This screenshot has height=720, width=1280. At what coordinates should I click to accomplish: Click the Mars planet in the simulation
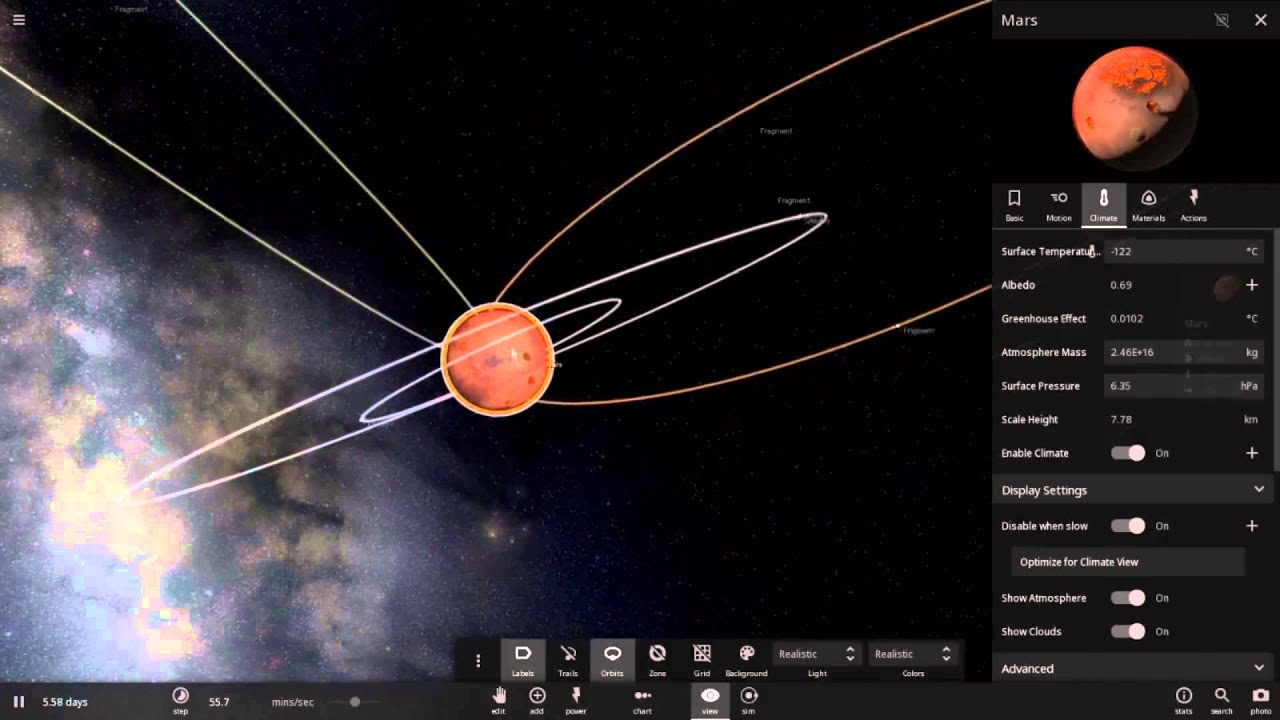tap(497, 359)
